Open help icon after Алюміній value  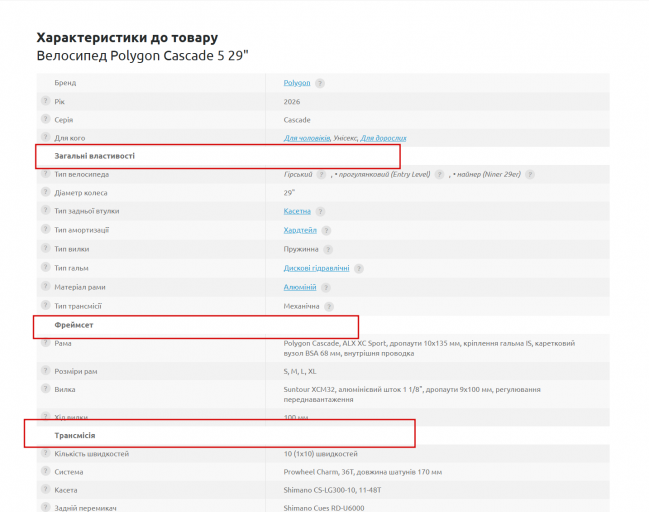point(326,288)
